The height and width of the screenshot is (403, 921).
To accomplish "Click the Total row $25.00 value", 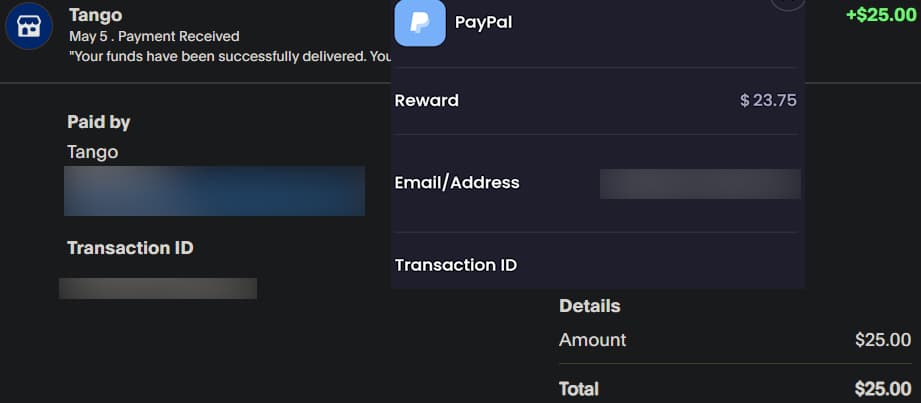I will pos(883,389).
